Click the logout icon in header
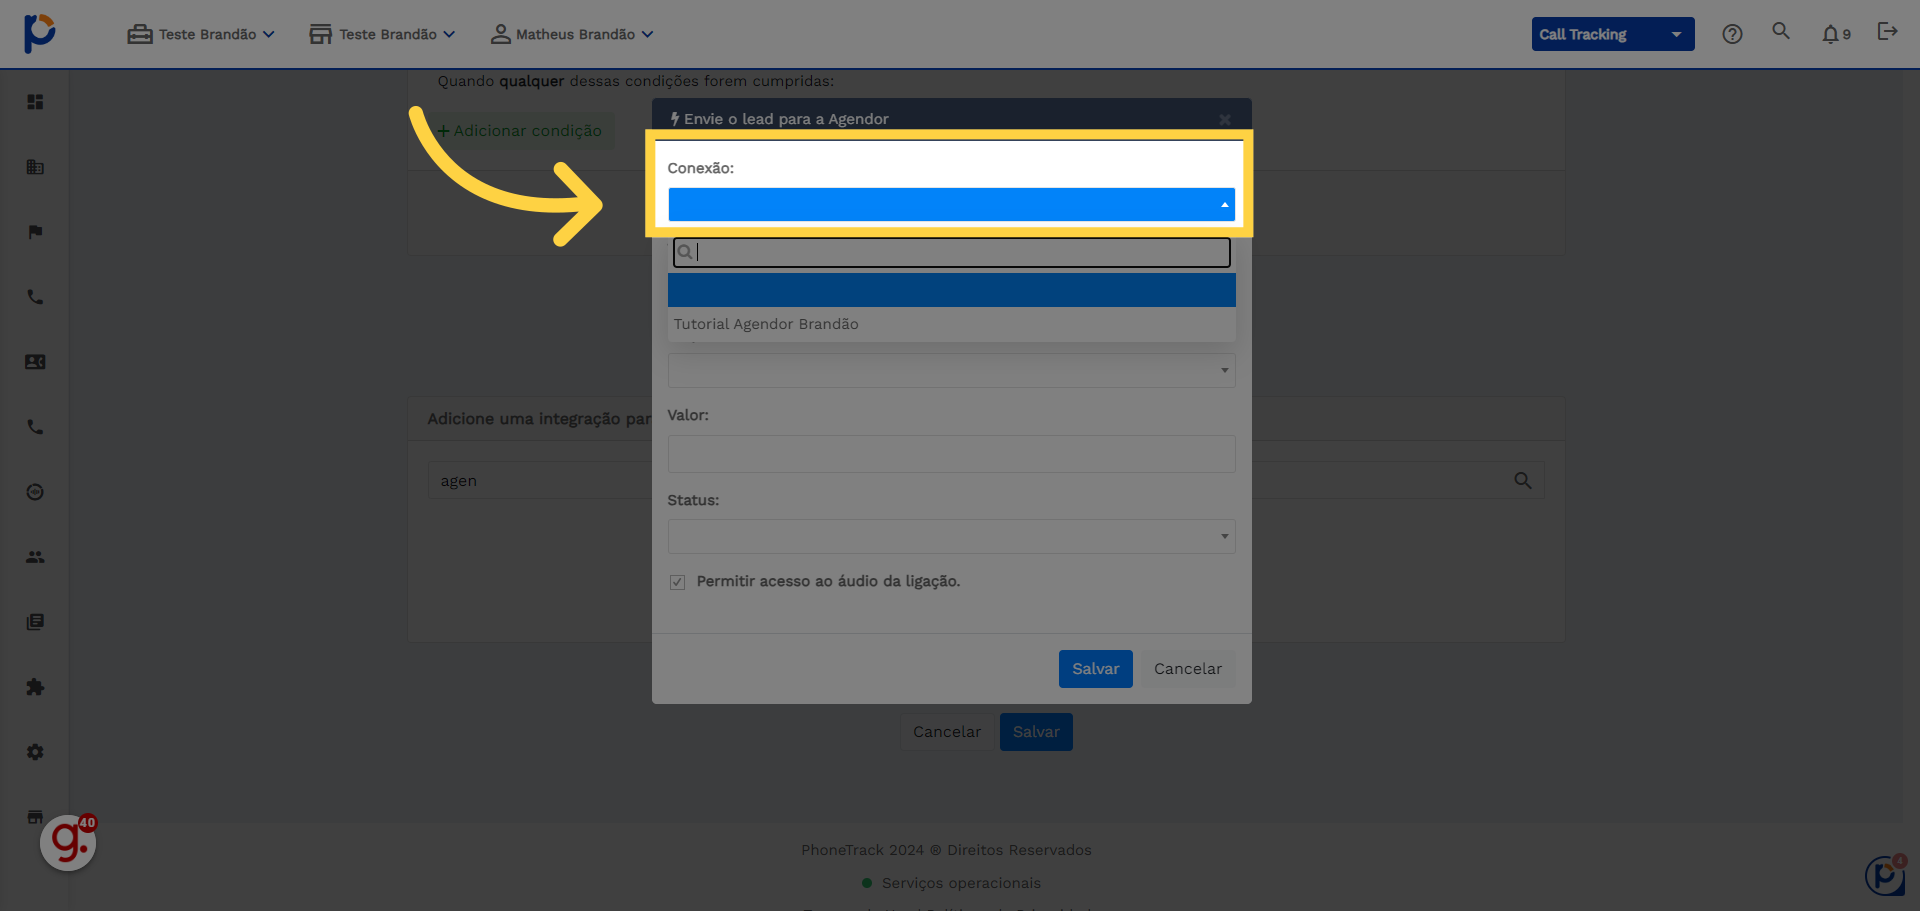Image resolution: width=1920 pixels, height=911 pixels. (x=1887, y=32)
